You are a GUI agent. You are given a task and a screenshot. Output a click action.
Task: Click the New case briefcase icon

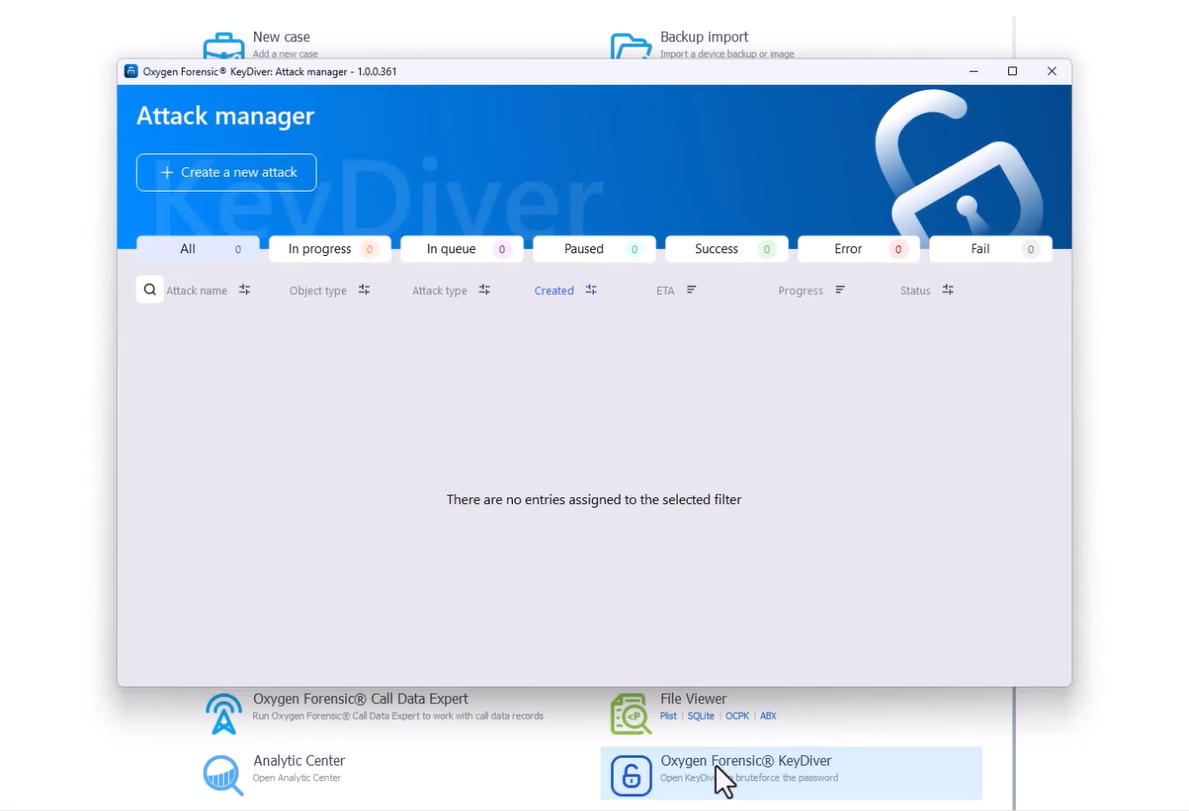click(224, 45)
